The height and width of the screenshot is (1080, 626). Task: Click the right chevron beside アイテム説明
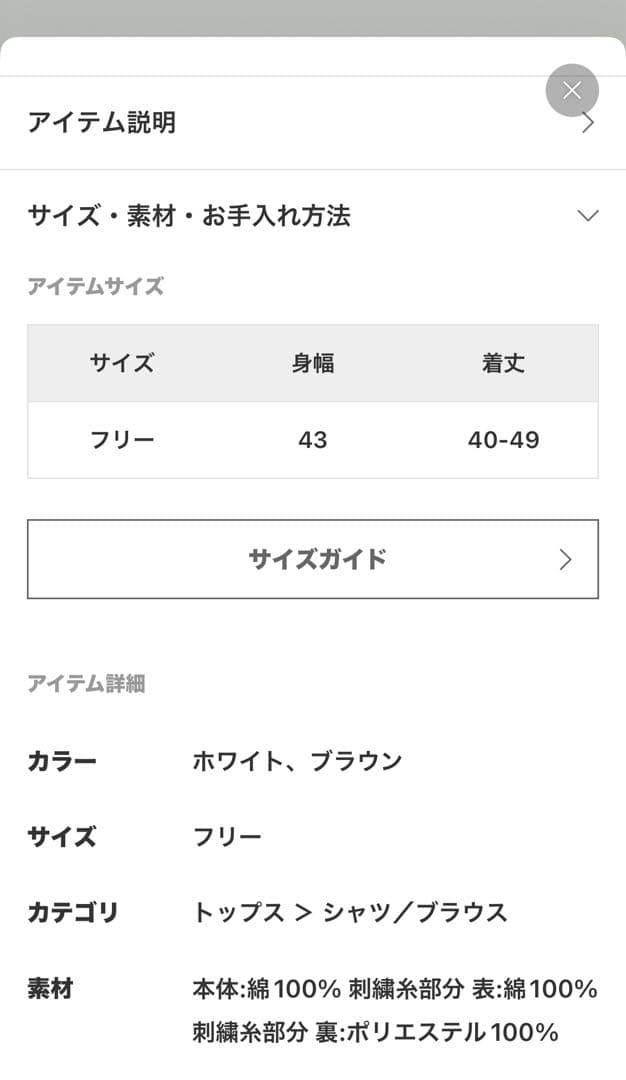click(x=588, y=123)
